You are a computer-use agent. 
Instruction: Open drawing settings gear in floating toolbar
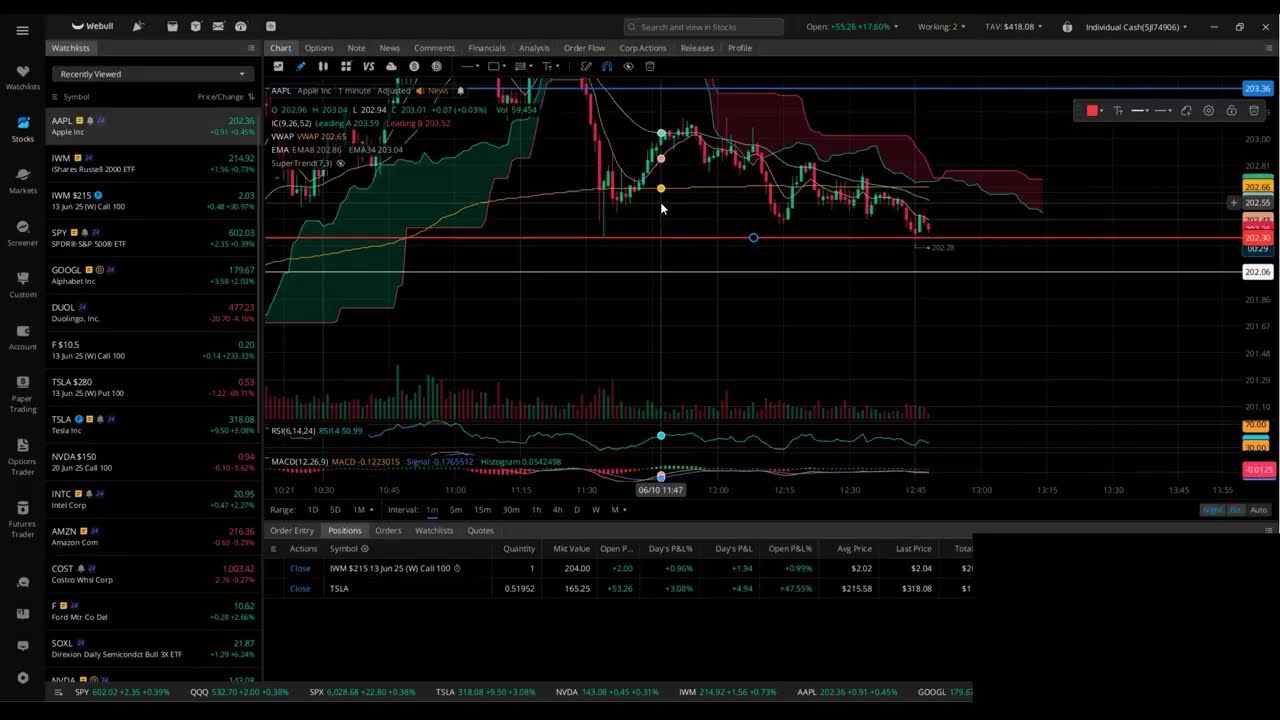coord(1209,111)
